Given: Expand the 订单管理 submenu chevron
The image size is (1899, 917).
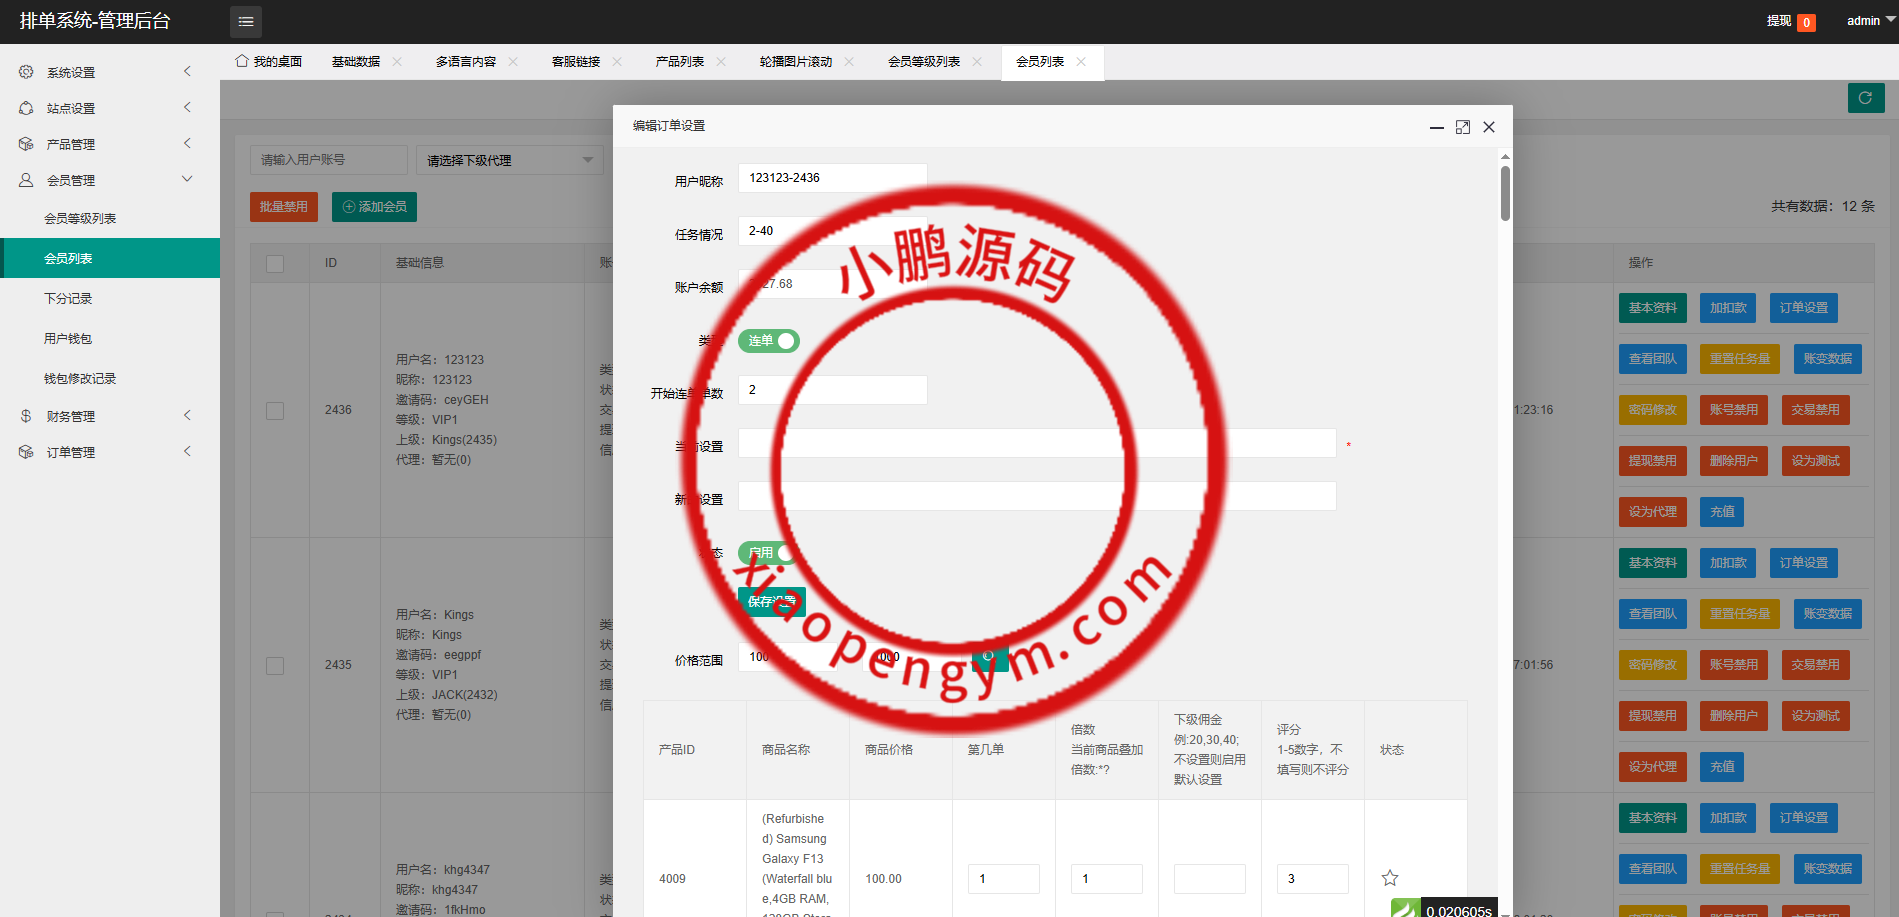Looking at the screenshot, I should (x=186, y=451).
